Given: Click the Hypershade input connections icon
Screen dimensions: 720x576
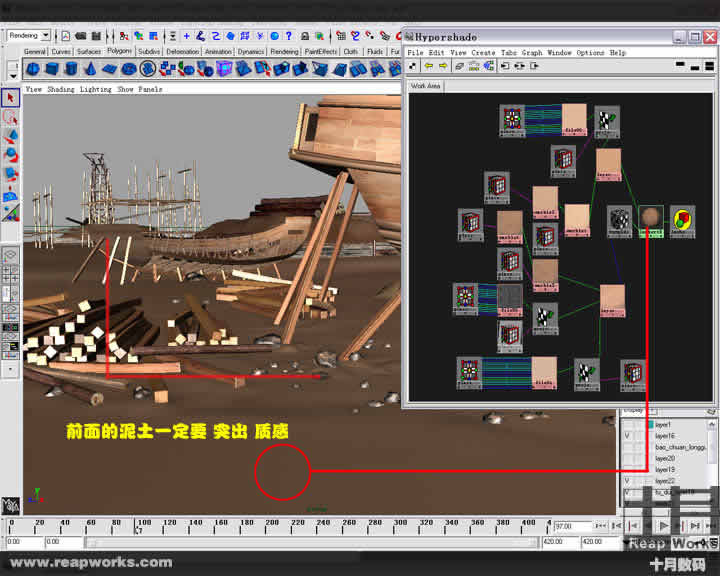Looking at the screenshot, I should pyautogui.click(x=504, y=66).
